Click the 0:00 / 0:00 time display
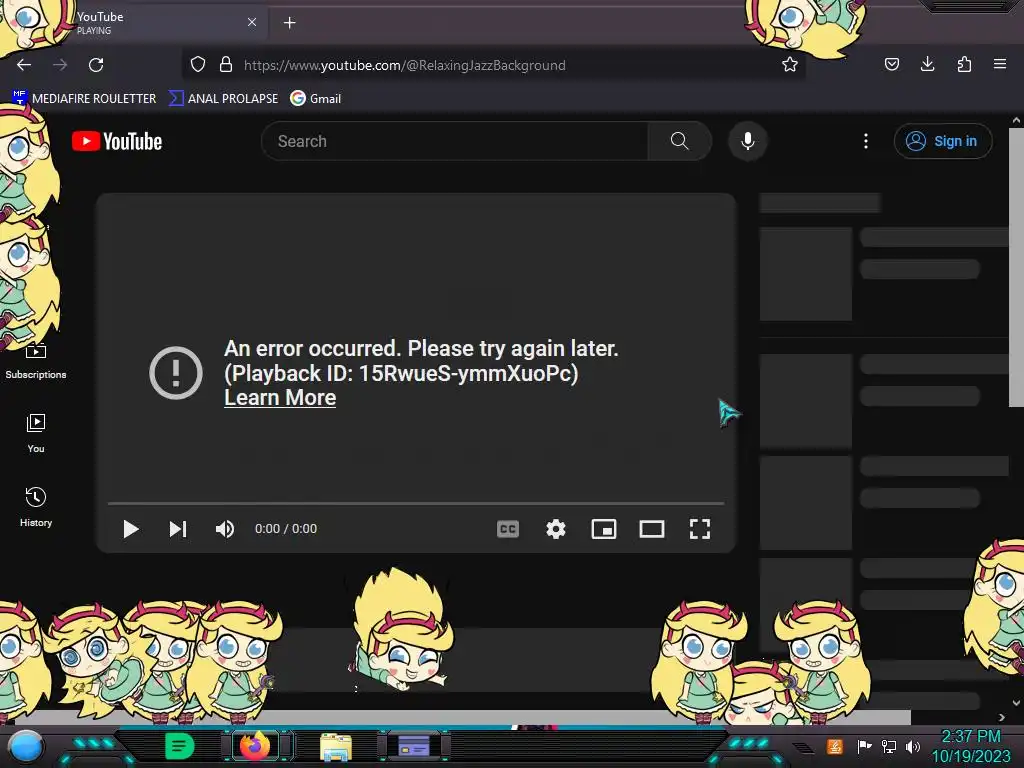This screenshot has width=1024, height=768. pyautogui.click(x=285, y=529)
